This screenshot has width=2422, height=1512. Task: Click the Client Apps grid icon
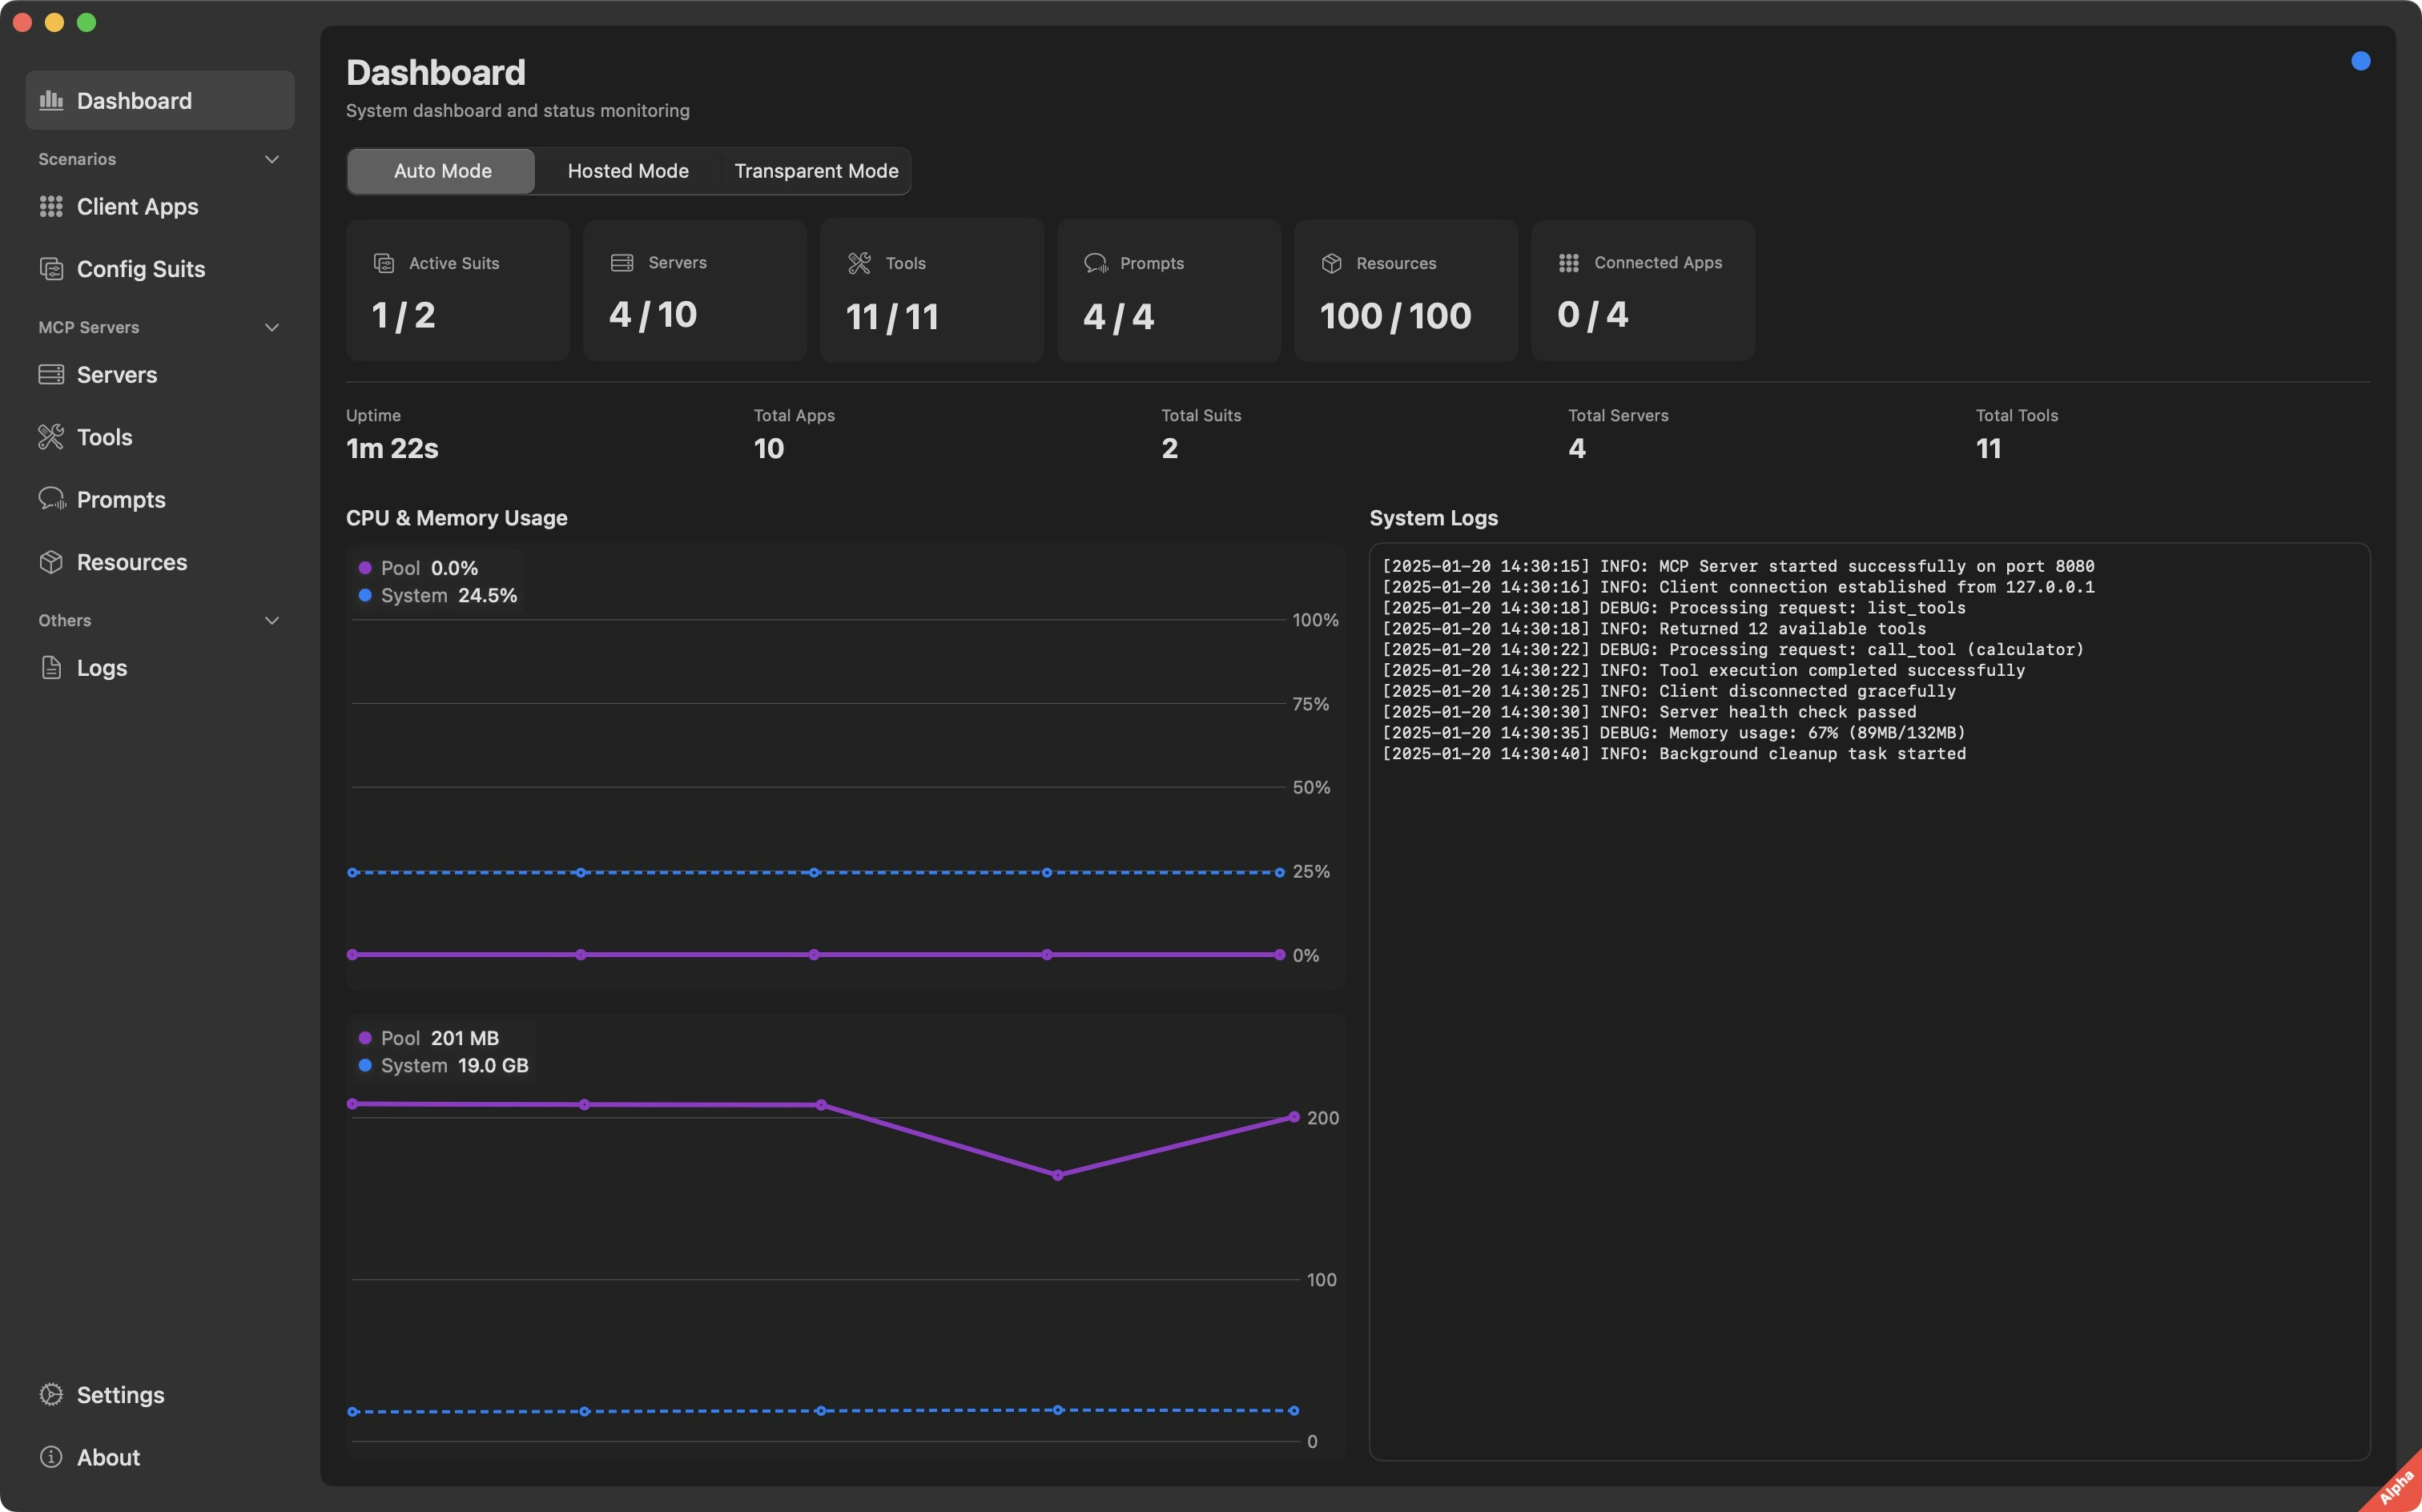[x=51, y=206]
